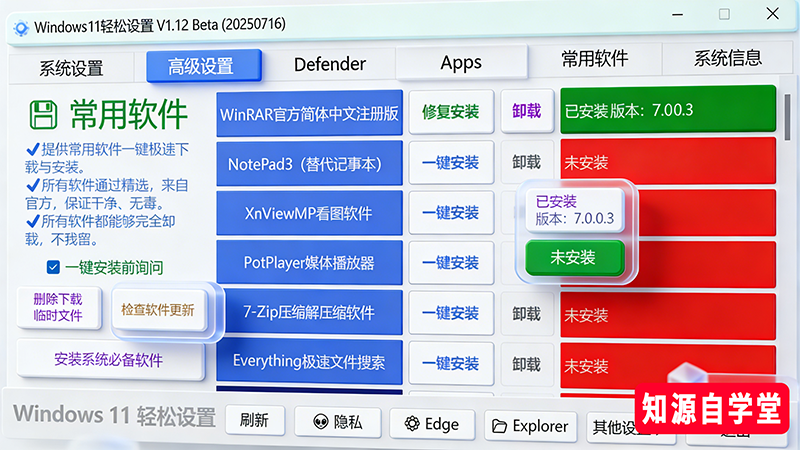Minimize the Windows11轻松设置 window

point(678,15)
